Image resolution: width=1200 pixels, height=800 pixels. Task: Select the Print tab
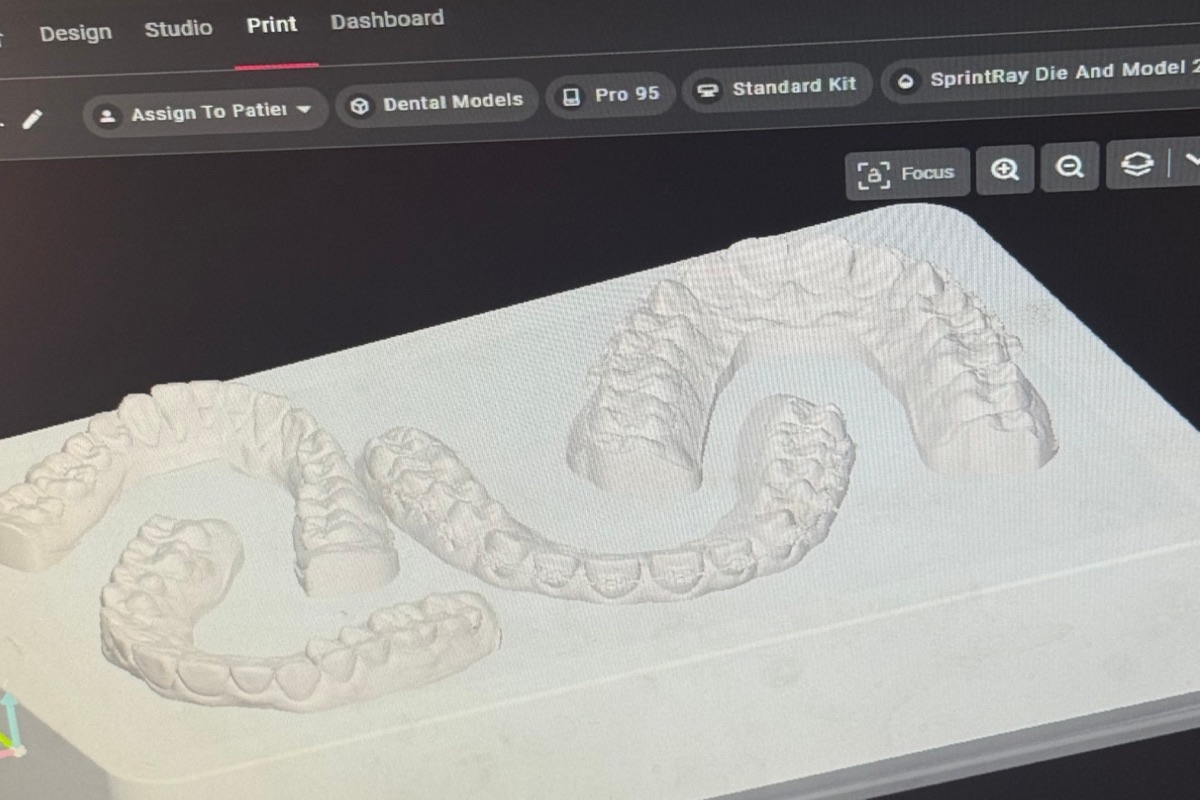[x=272, y=25]
